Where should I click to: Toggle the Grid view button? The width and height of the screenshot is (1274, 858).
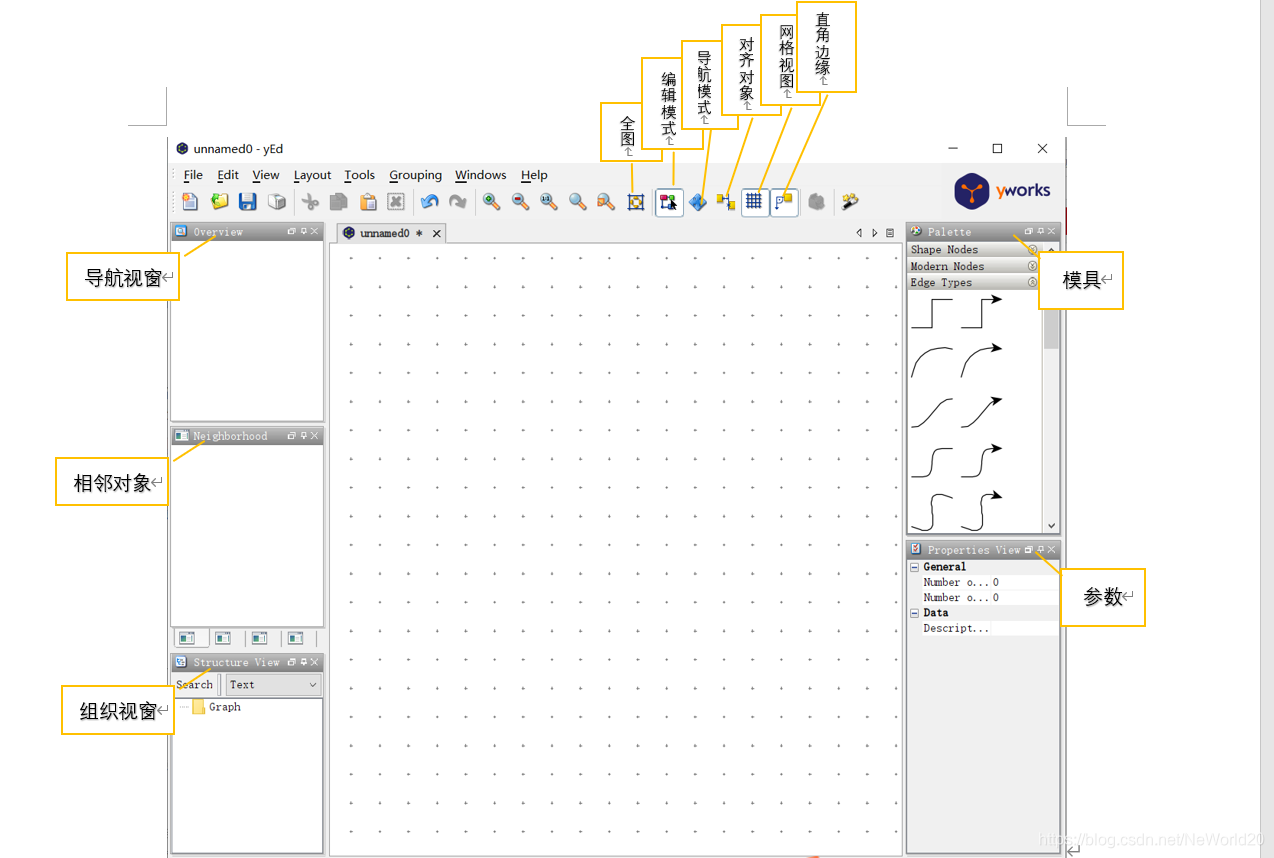tap(755, 202)
